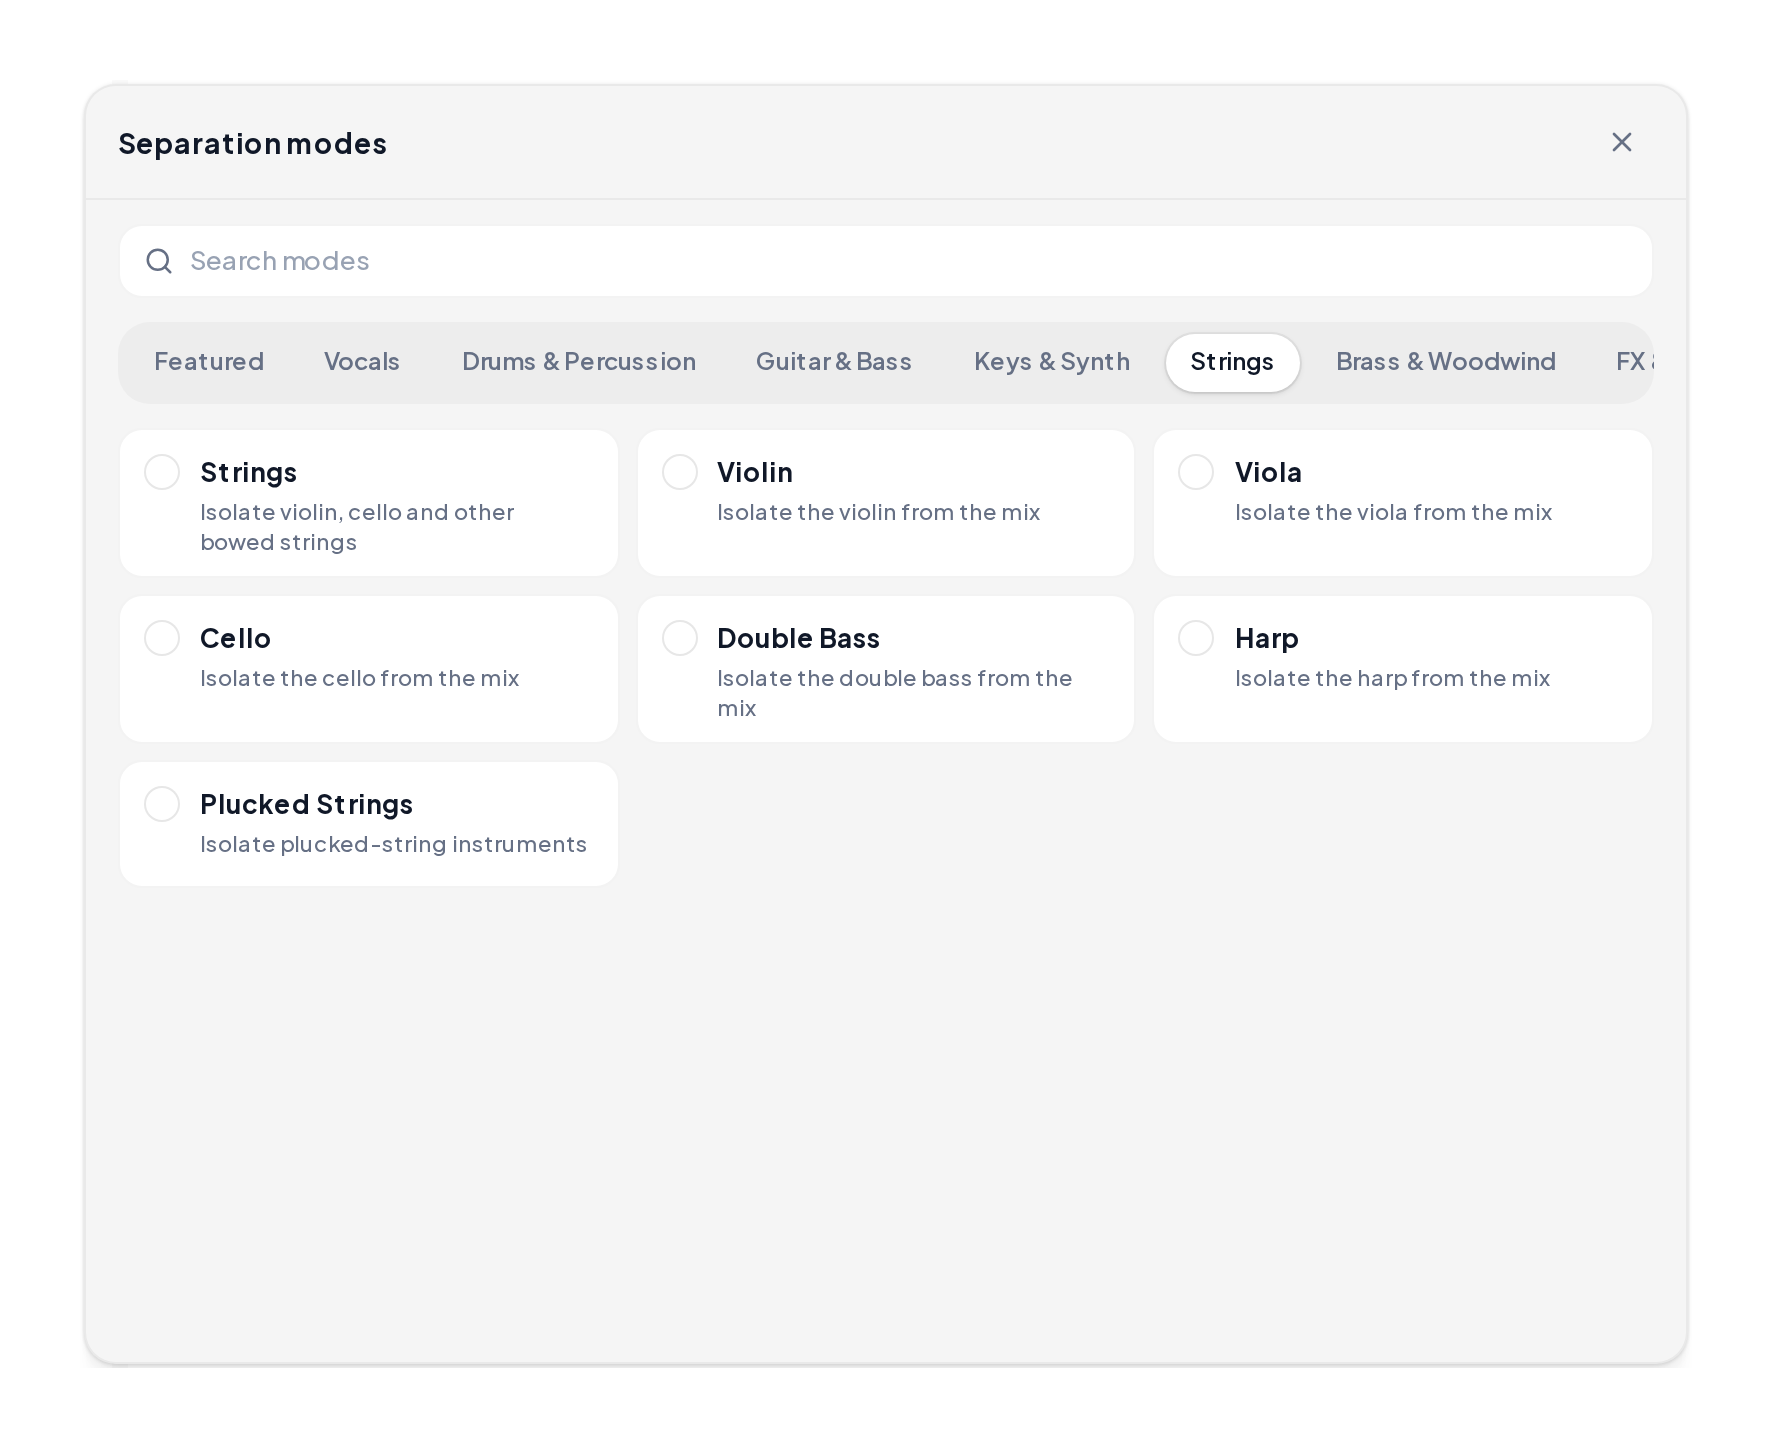Select the Guitar & Bass tab
1772x1448 pixels.
pyautogui.click(x=834, y=362)
